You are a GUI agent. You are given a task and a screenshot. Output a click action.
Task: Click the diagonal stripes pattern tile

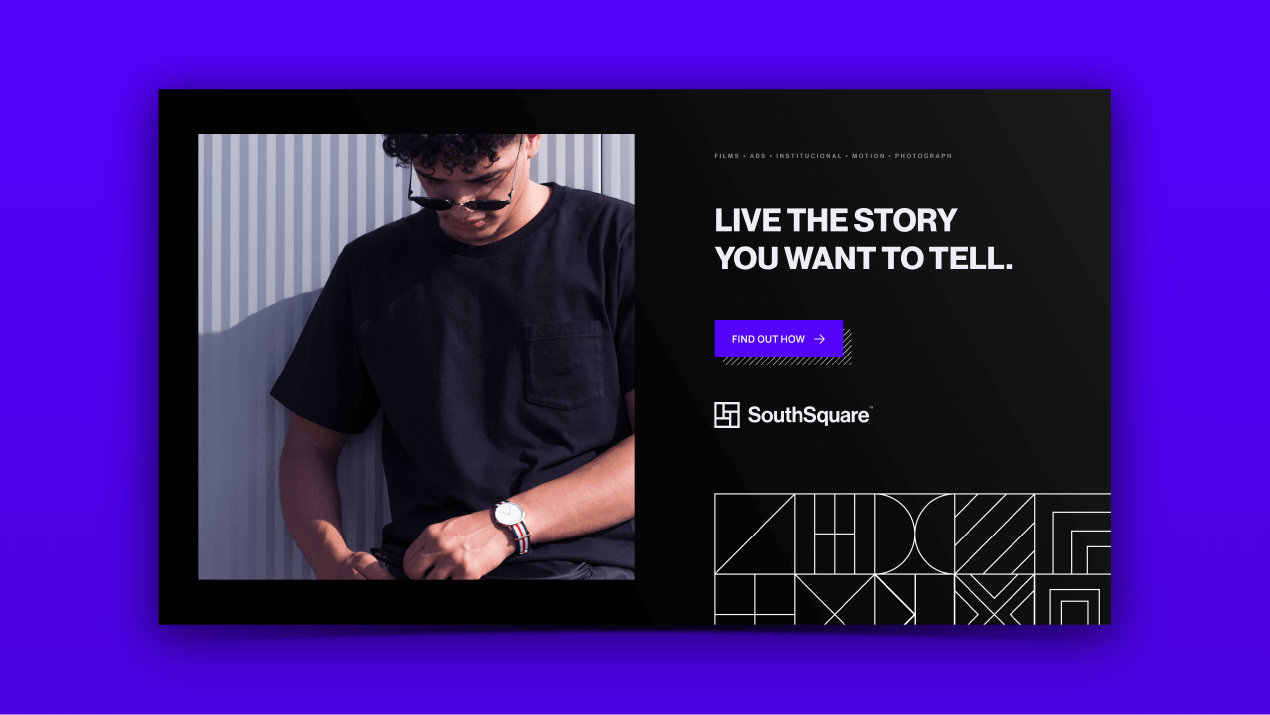coord(995,534)
